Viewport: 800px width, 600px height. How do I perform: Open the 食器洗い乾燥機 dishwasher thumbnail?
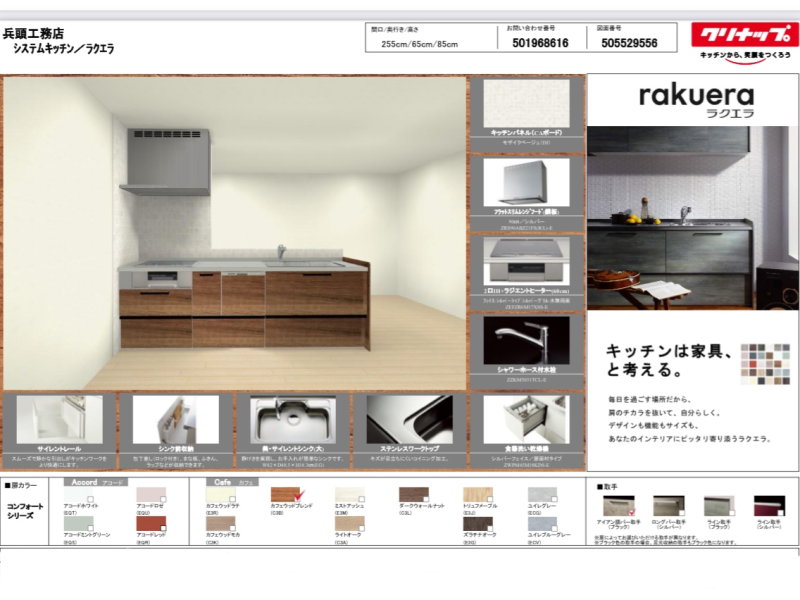coord(526,419)
